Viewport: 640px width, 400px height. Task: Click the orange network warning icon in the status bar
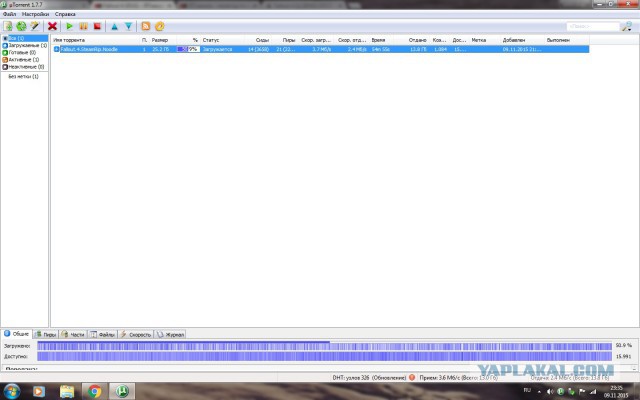pos(412,378)
